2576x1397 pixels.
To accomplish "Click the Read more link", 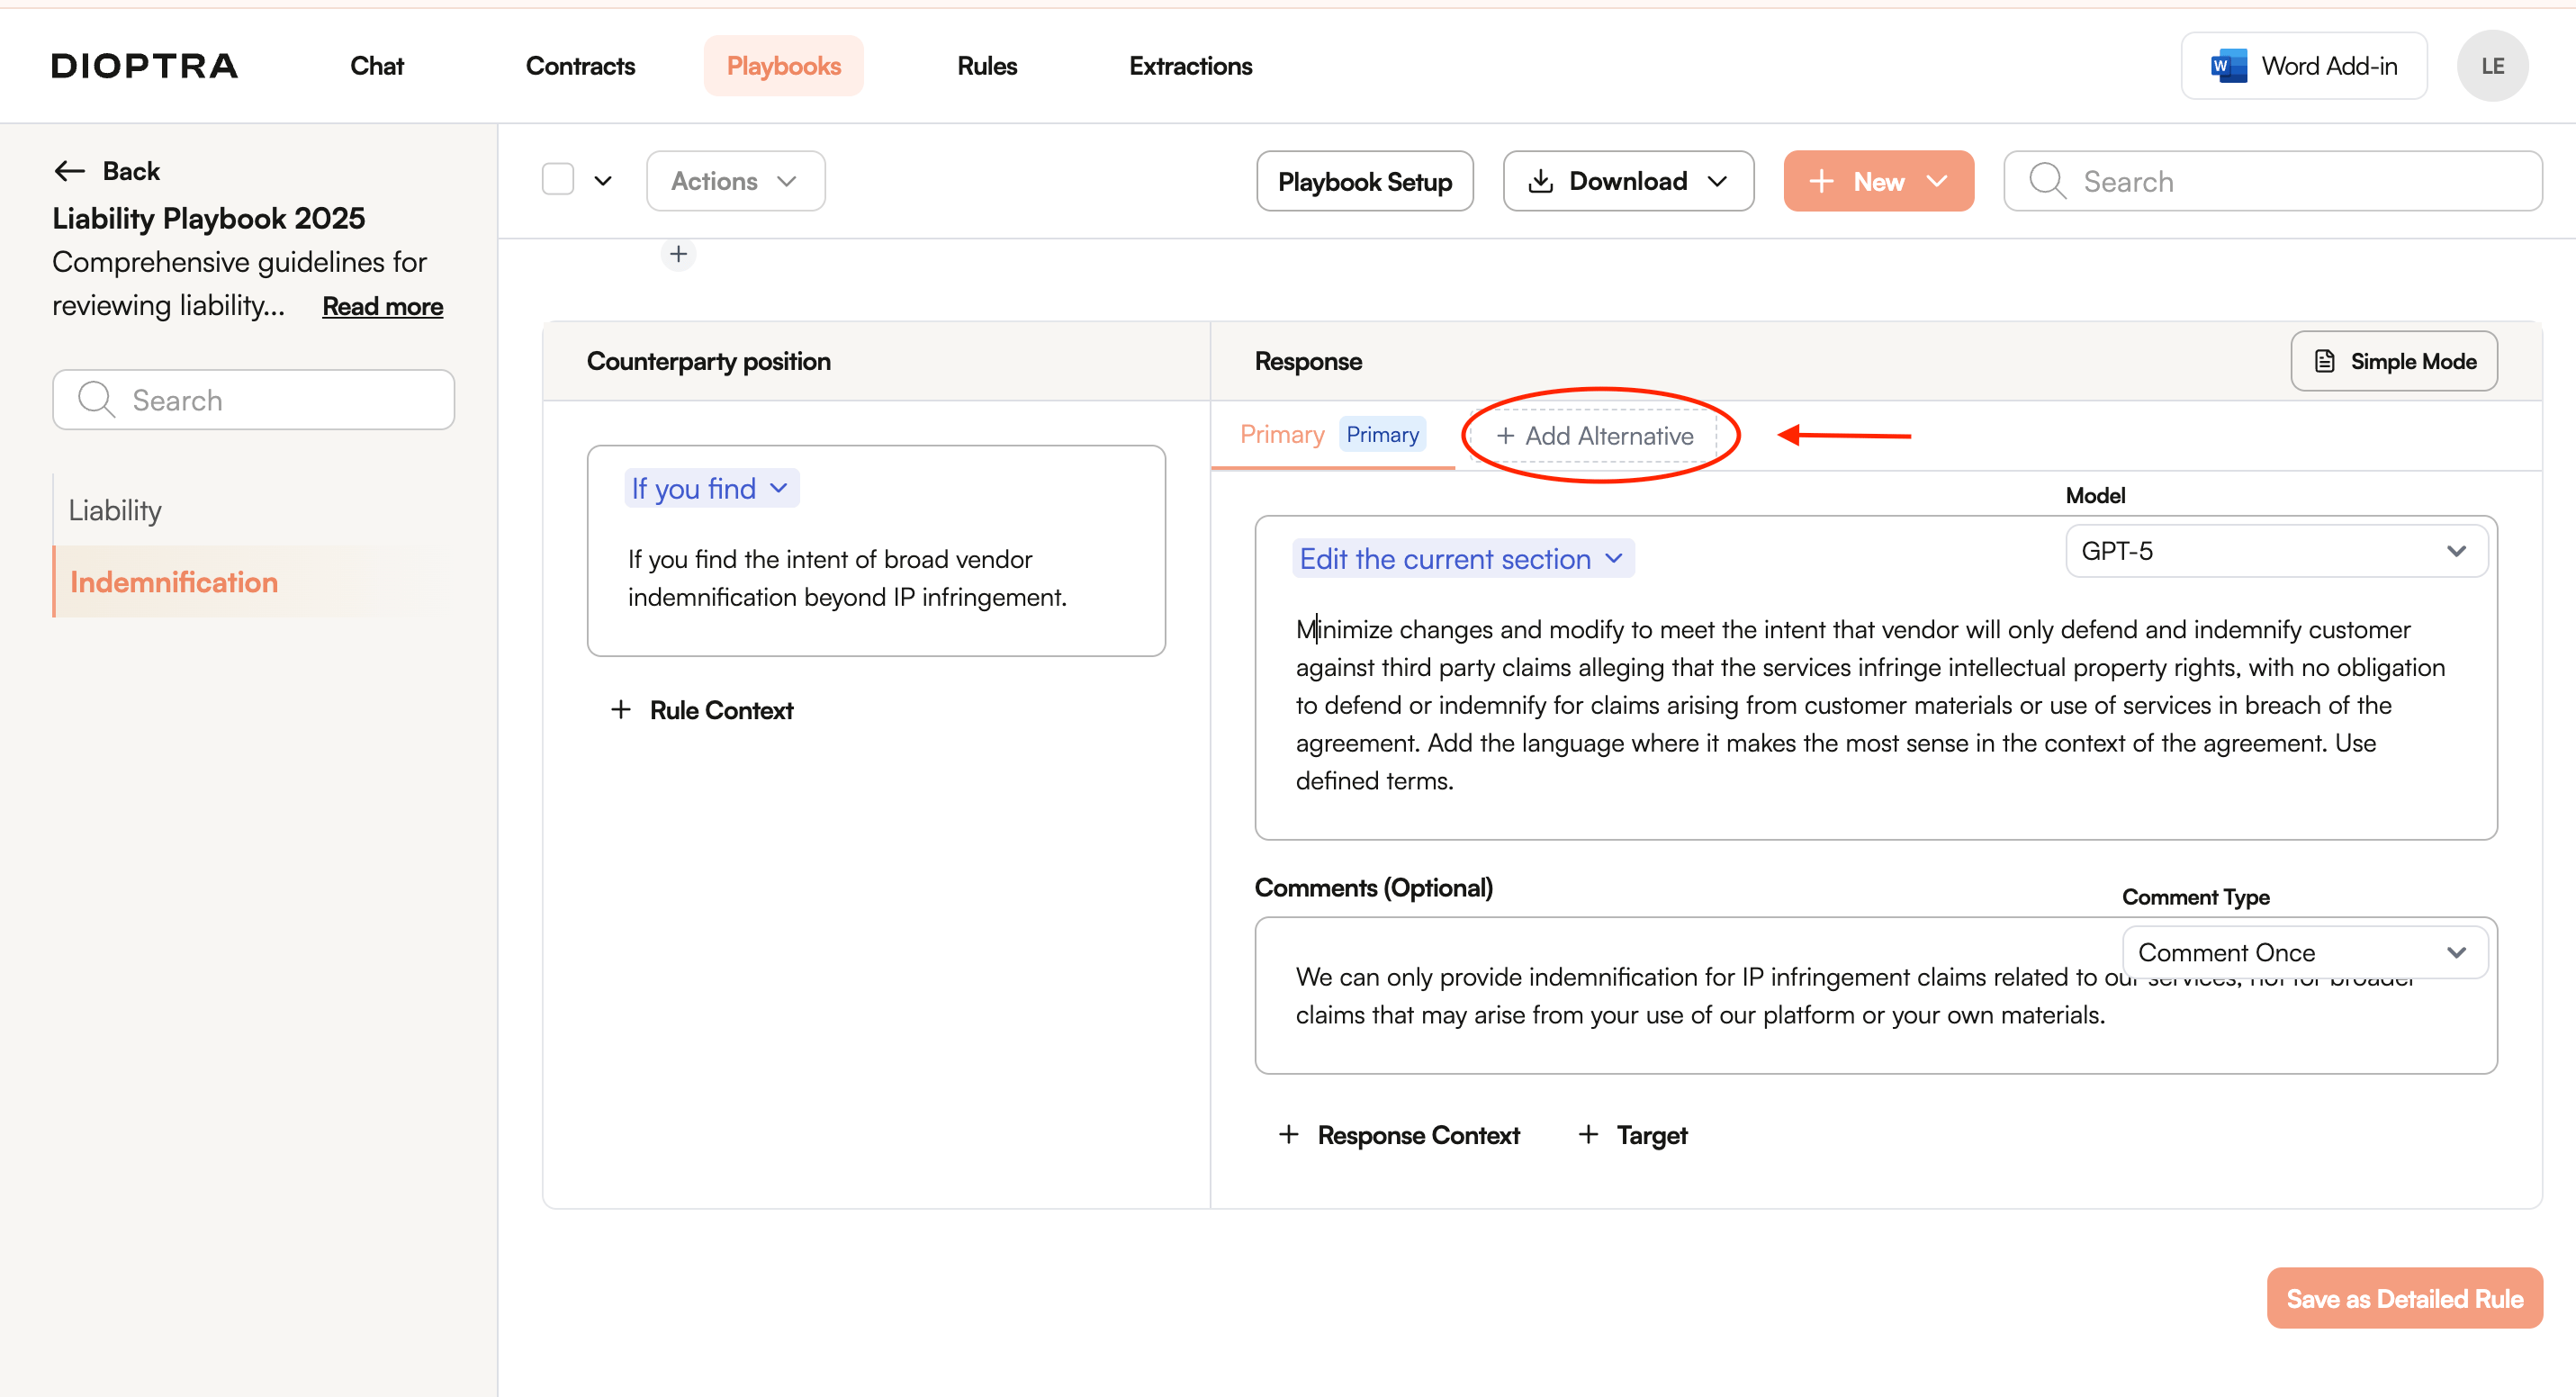I will click(x=382, y=306).
